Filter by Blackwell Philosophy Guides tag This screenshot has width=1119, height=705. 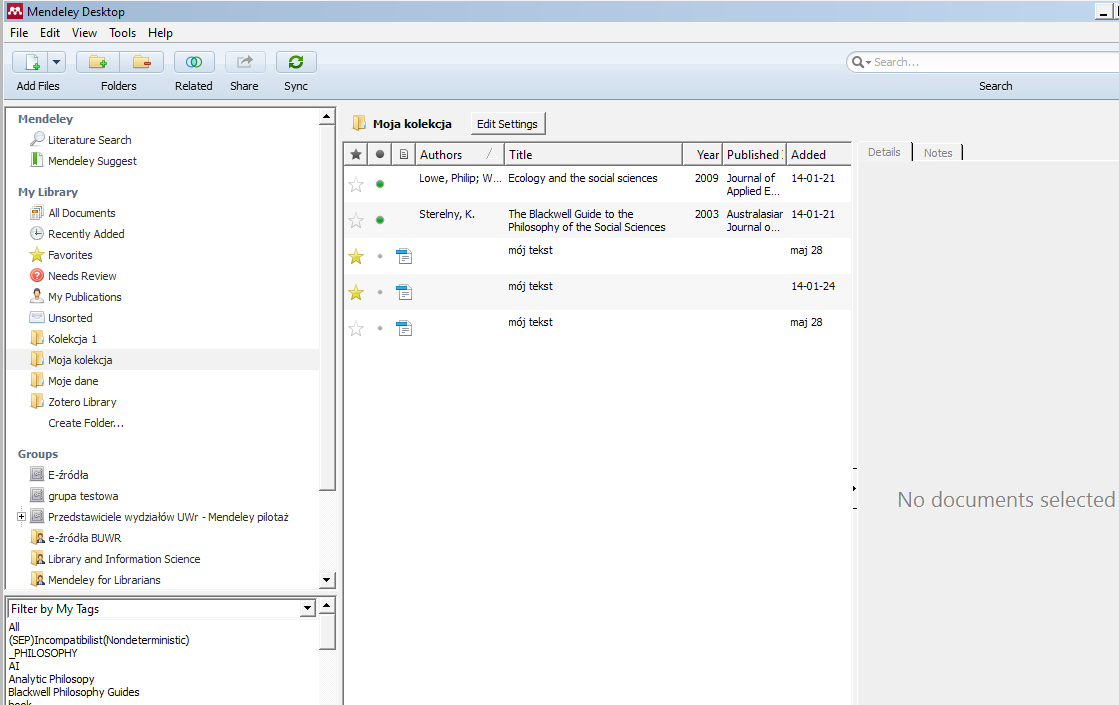coord(74,692)
